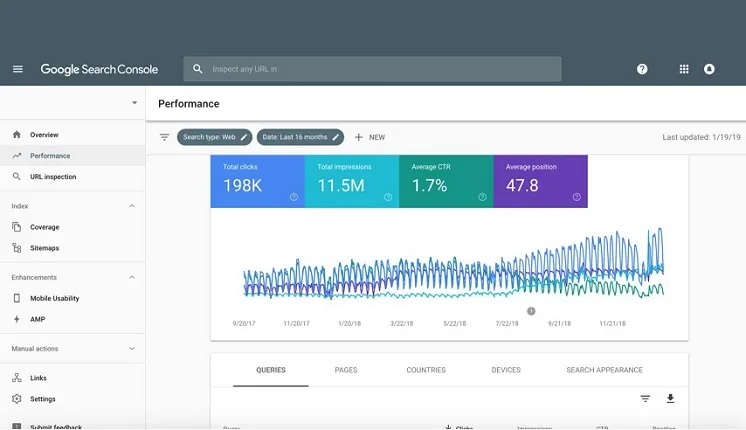Toggle the Total impressions metric card

point(352,181)
